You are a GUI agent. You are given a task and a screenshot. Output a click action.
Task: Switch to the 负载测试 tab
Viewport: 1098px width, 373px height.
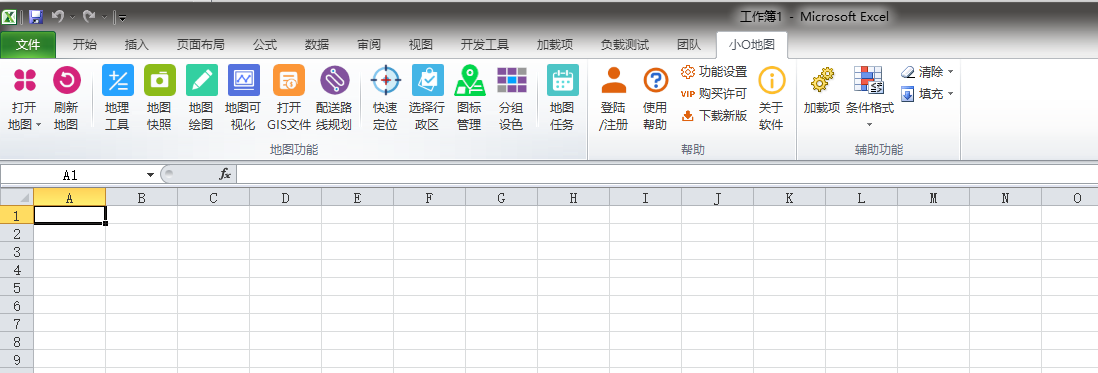point(625,45)
